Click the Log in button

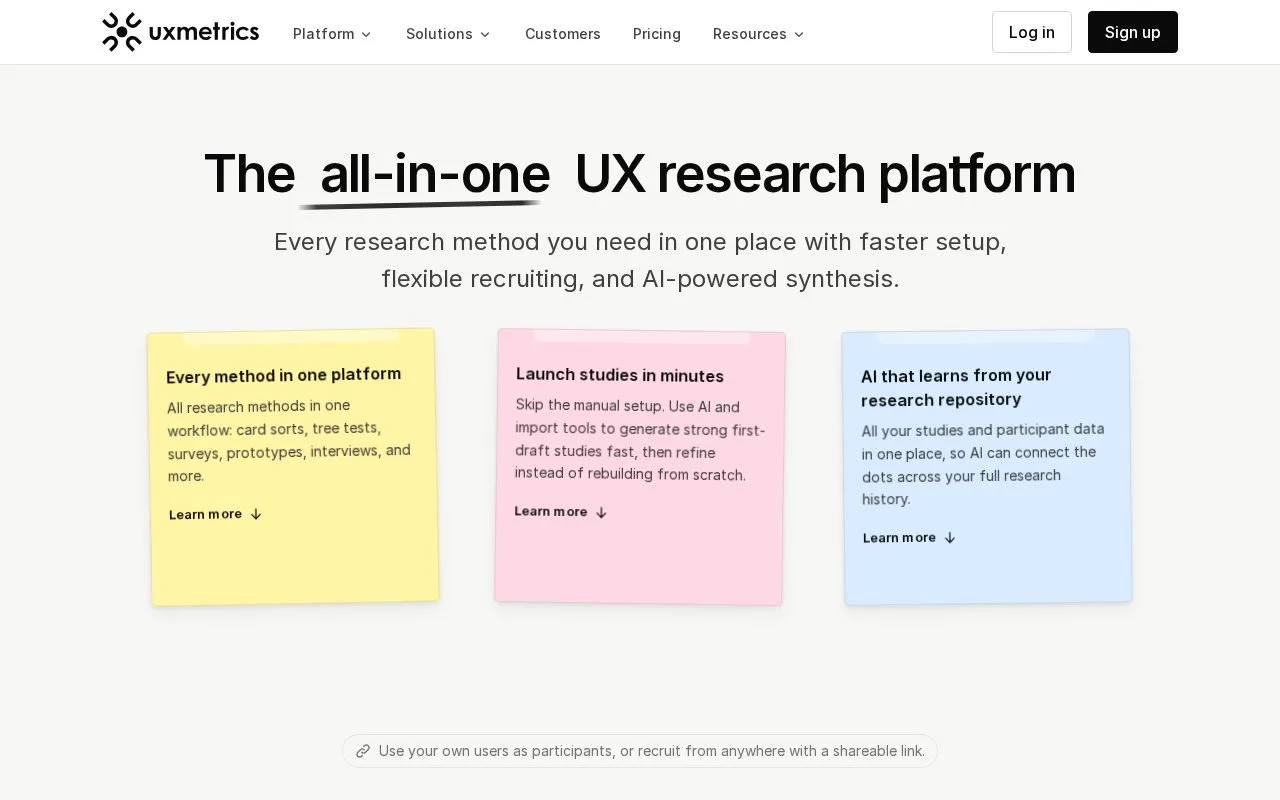(1032, 32)
